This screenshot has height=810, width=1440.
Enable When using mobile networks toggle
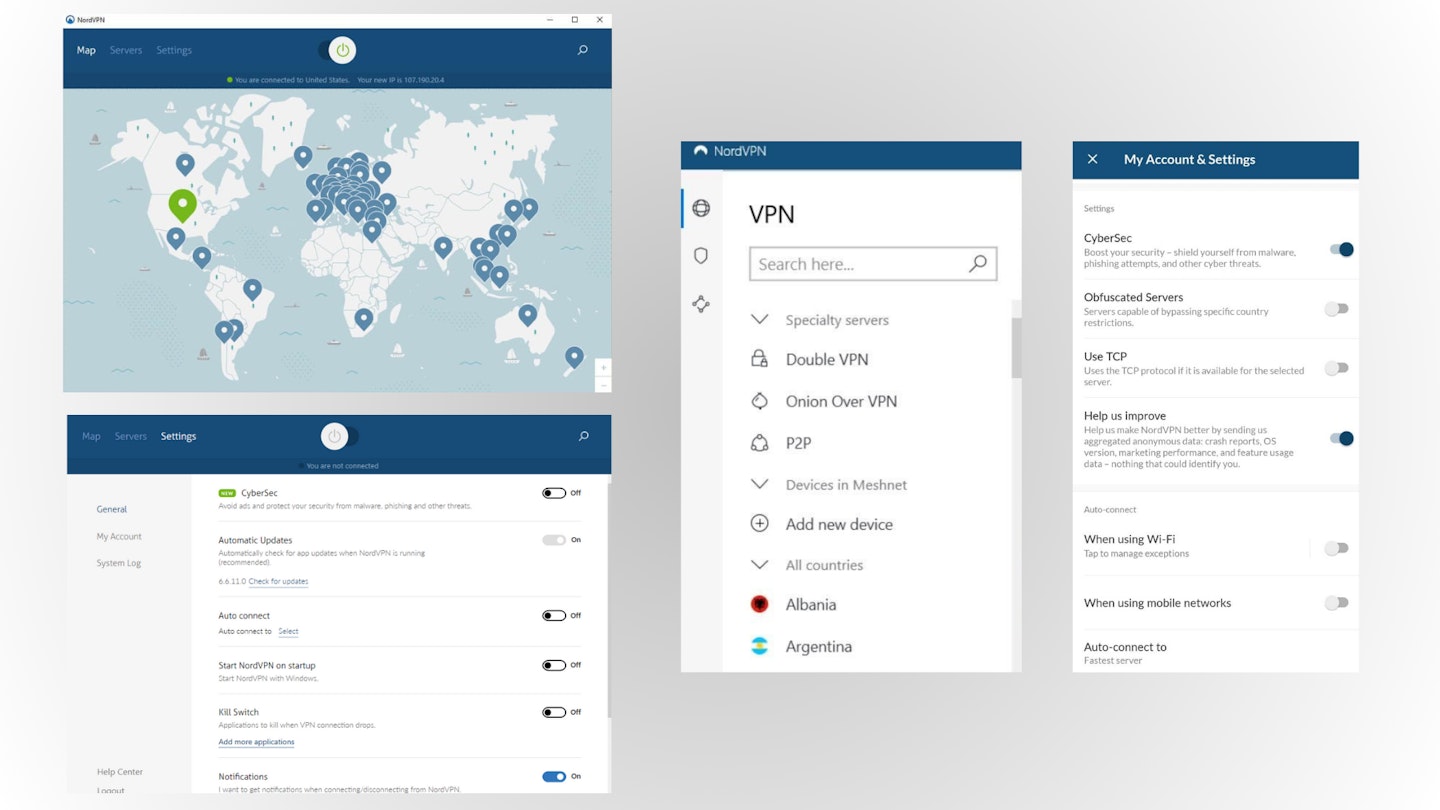click(1337, 603)
